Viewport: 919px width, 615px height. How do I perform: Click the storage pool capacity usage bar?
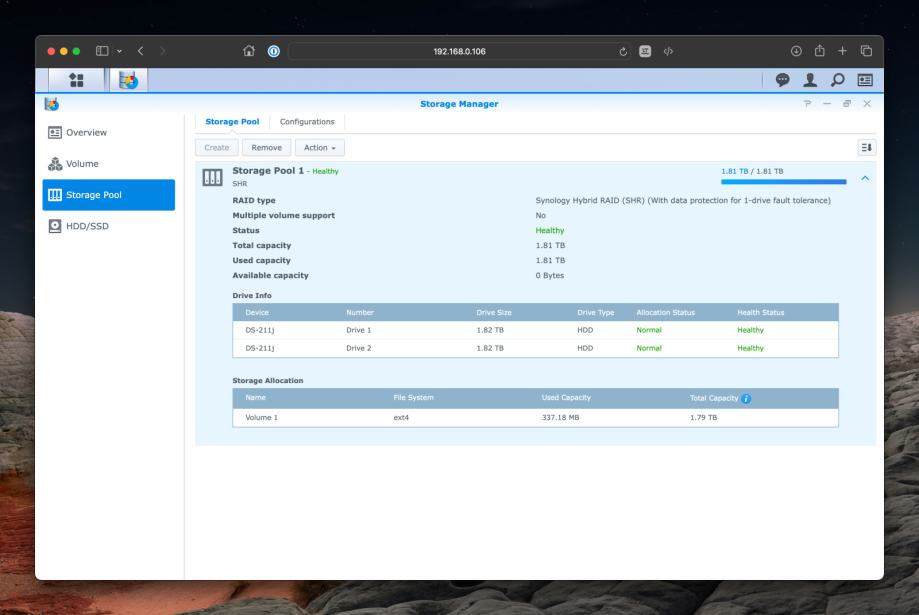[x=783, y=182]
